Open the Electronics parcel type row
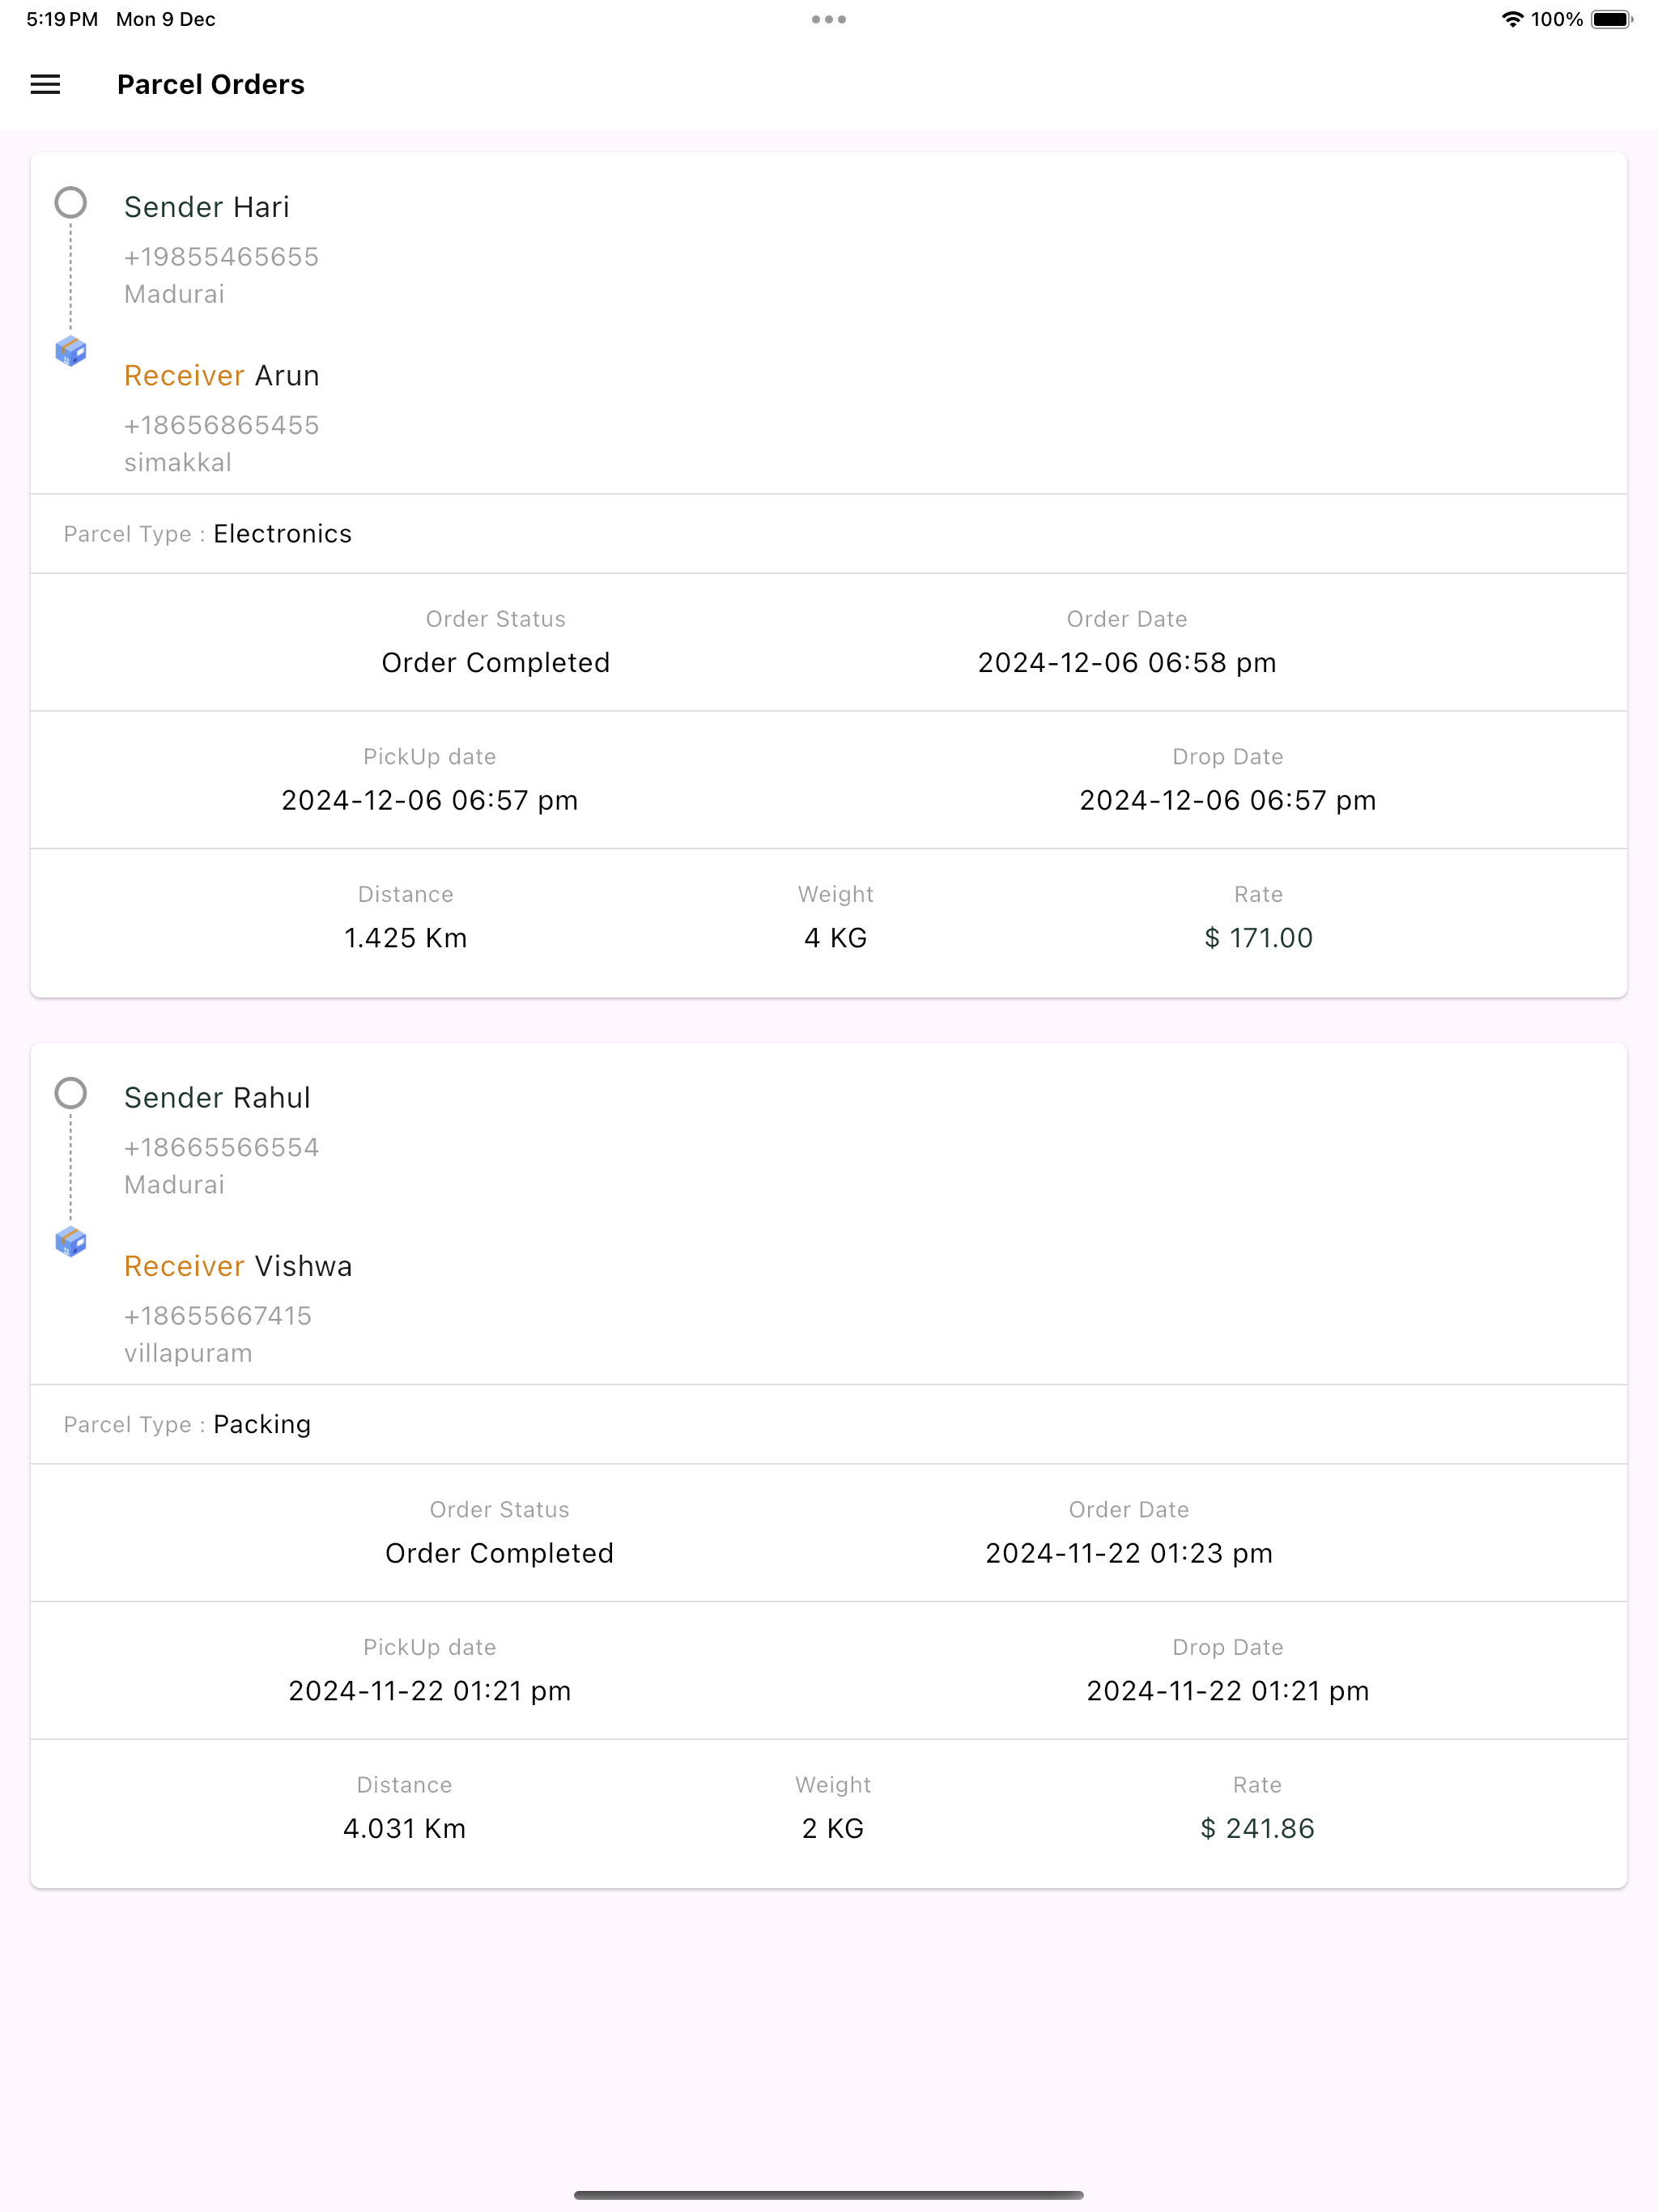 coord(829,534)
